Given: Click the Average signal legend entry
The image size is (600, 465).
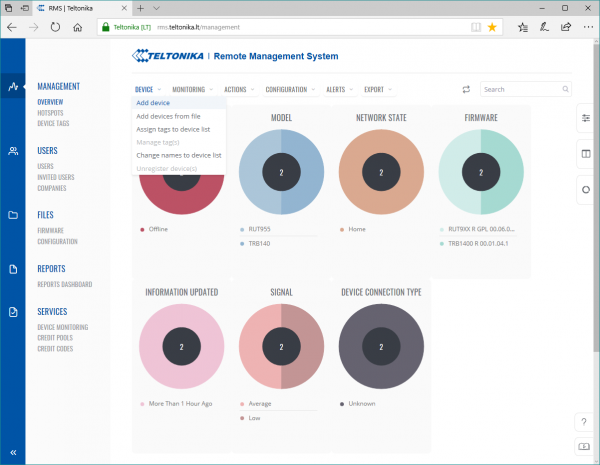Looking at the screenshot, I should click(256, 404).
